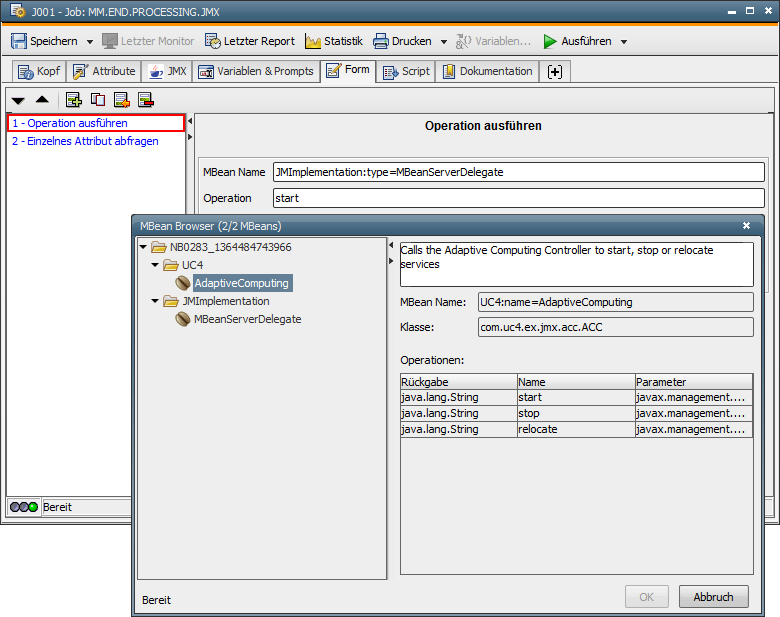
Task: Open the Ausführen dropdown arrow
Action: [624, 42]
